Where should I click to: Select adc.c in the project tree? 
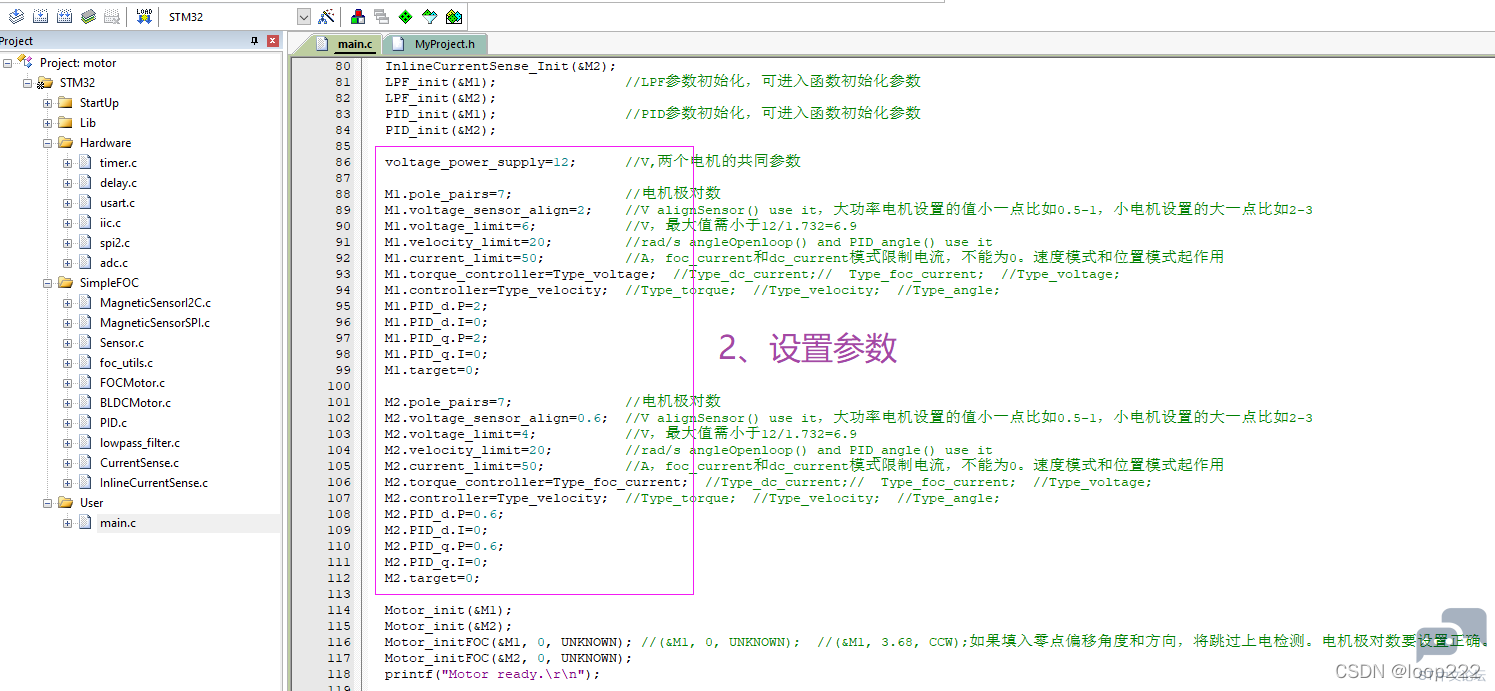(113, 263)
